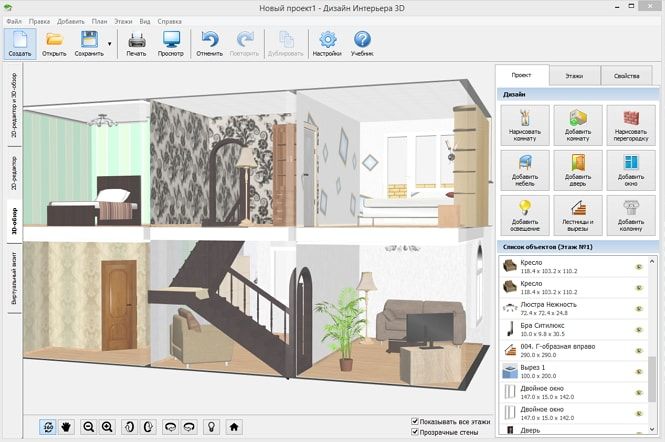Tilt view using right vertical rotate icon
665x442 pixels.
pos(148,427)
